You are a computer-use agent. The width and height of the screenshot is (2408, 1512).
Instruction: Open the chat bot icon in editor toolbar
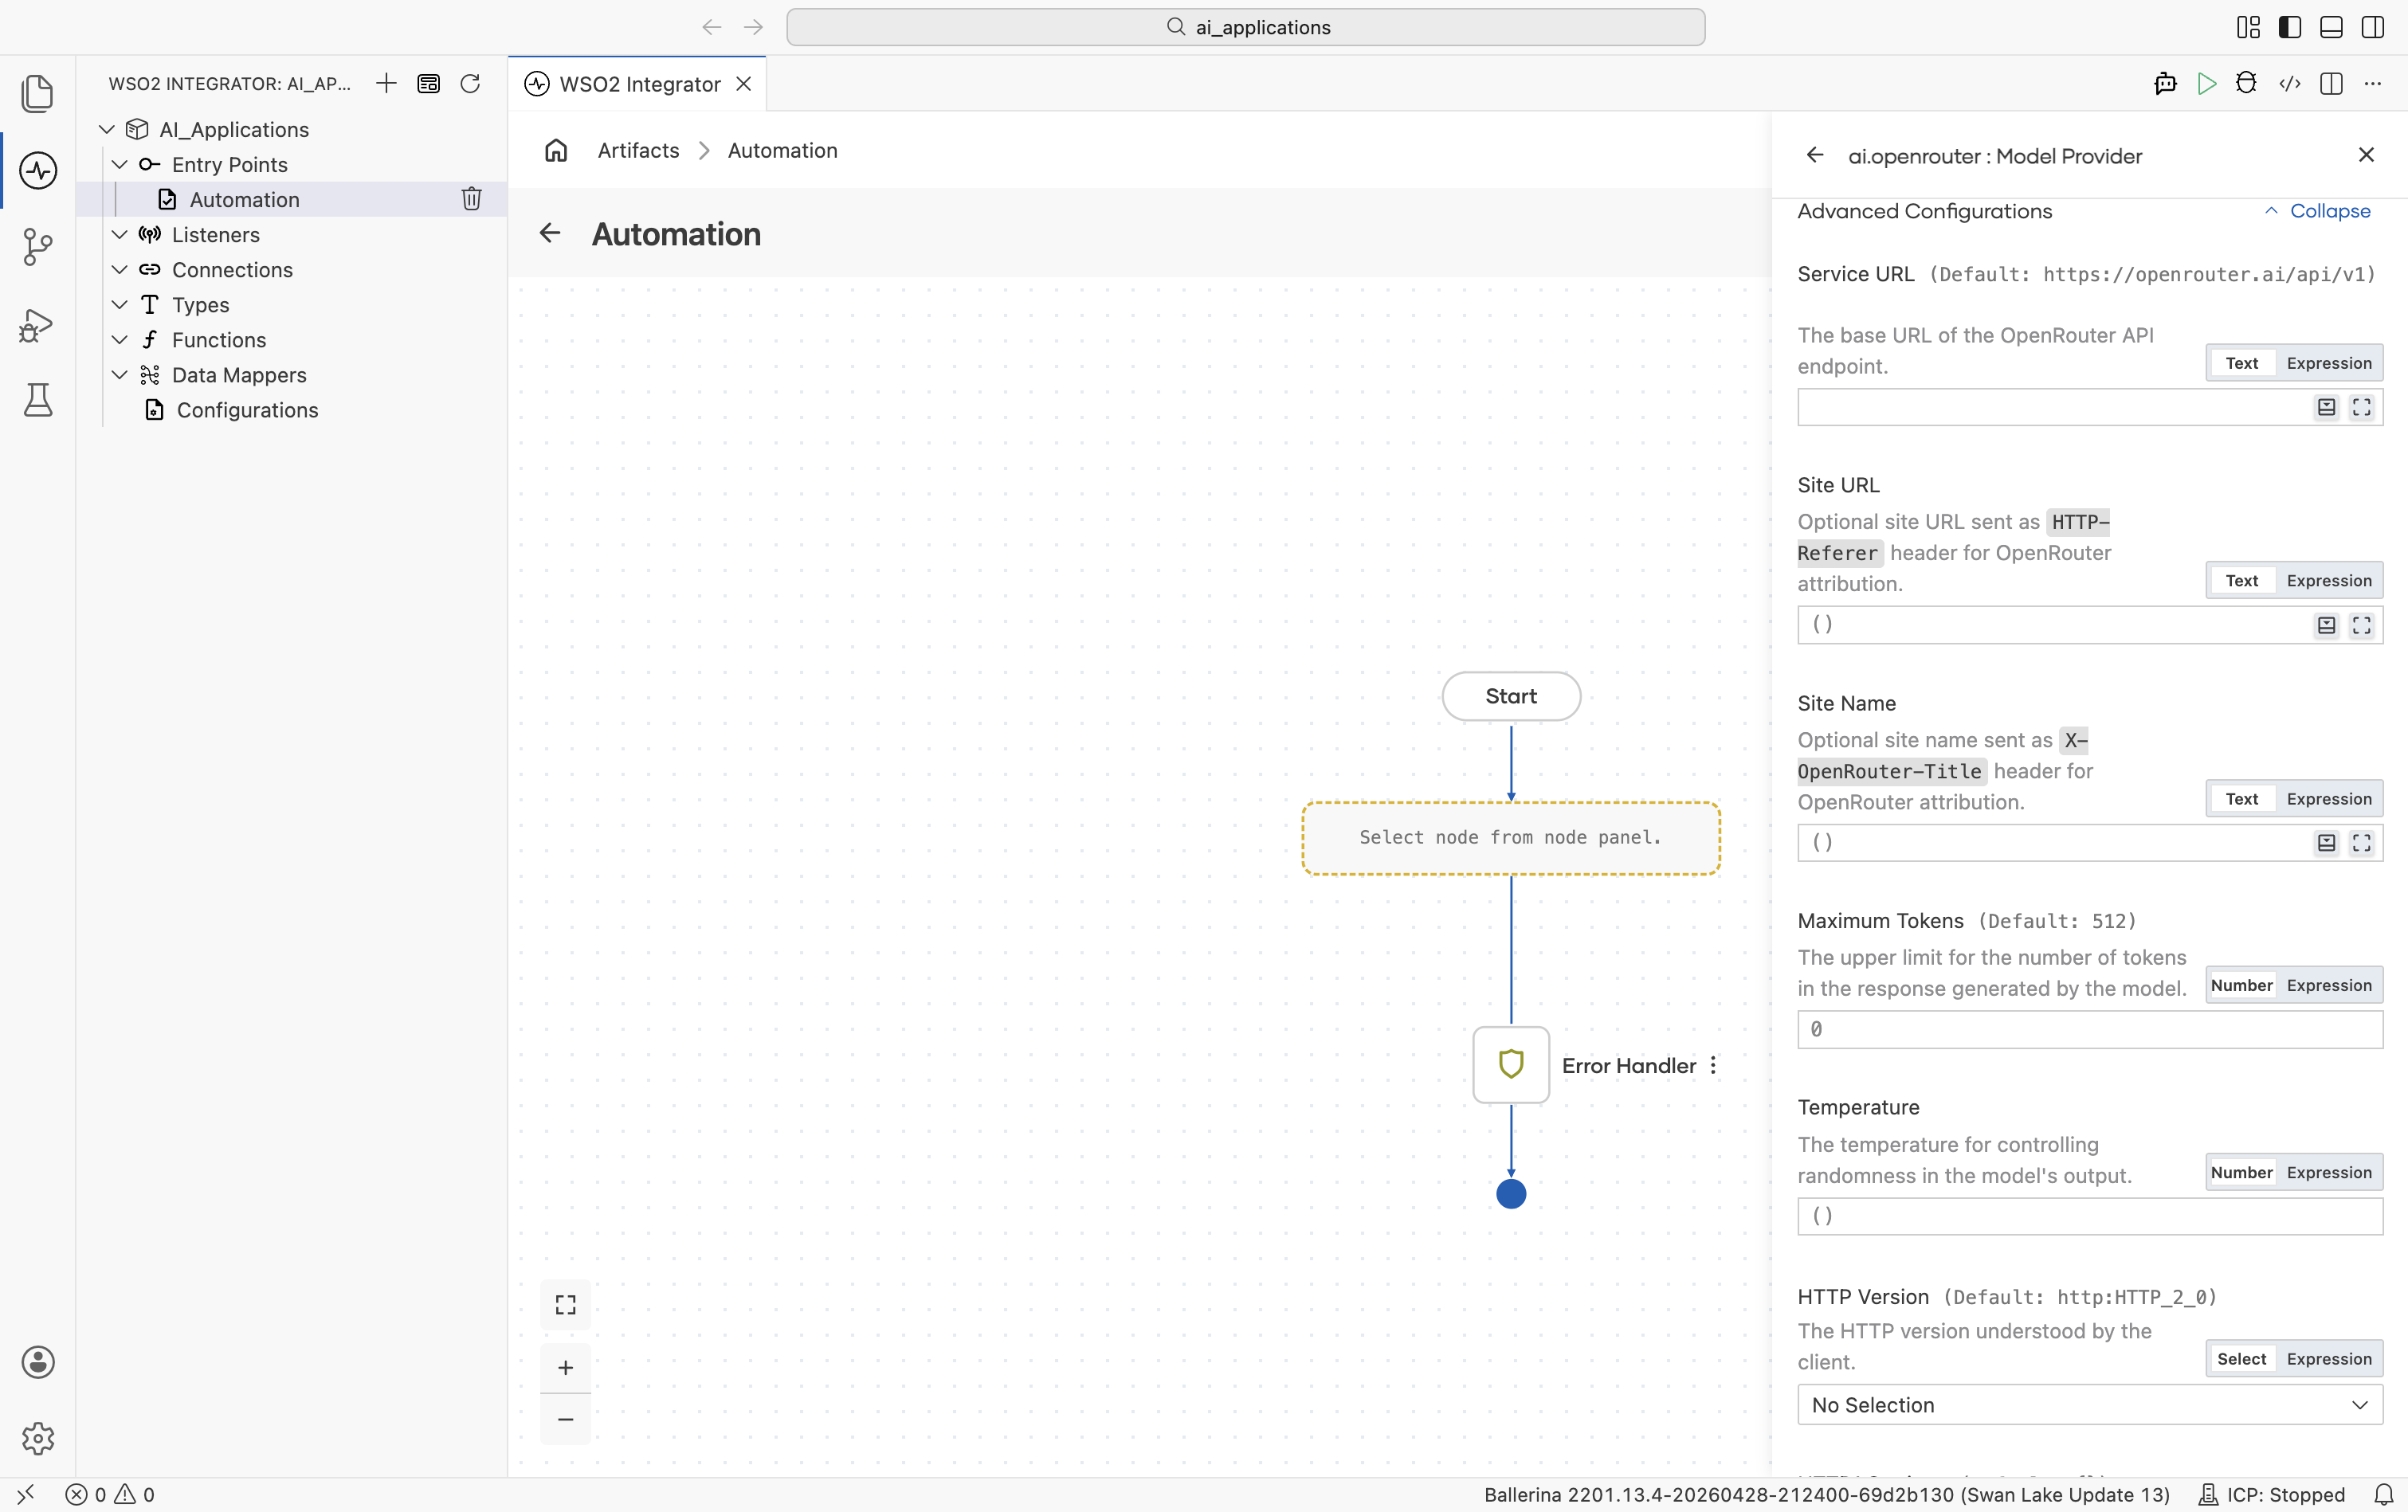pos(2166,83)
